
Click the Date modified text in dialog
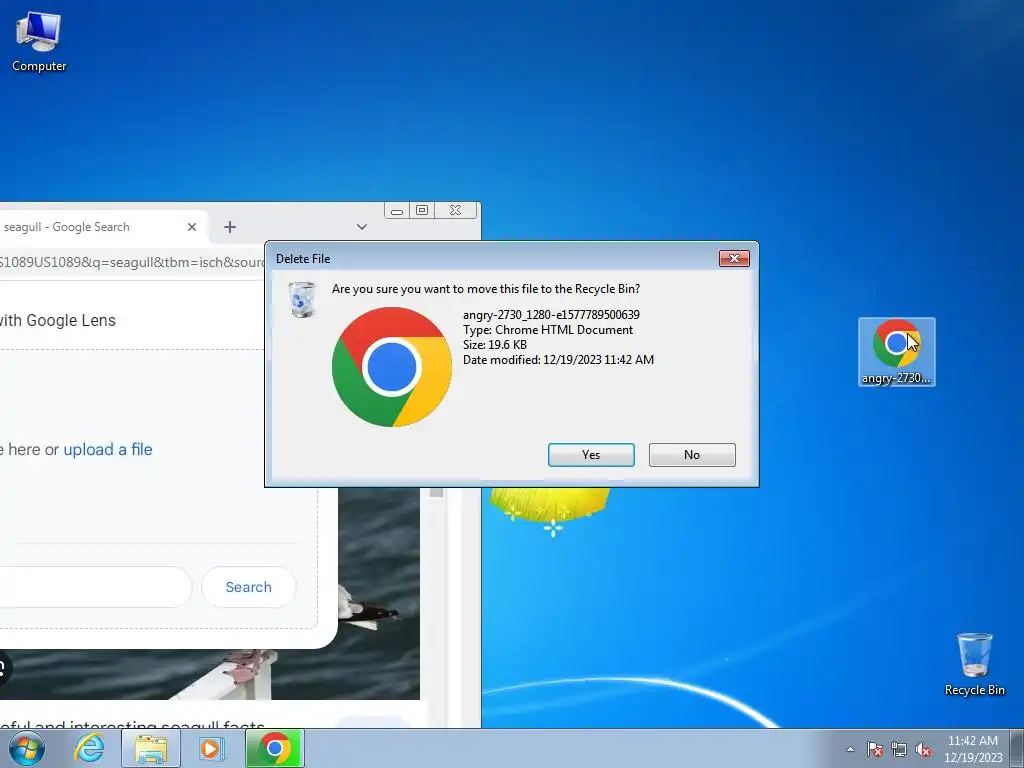point(558,360)
